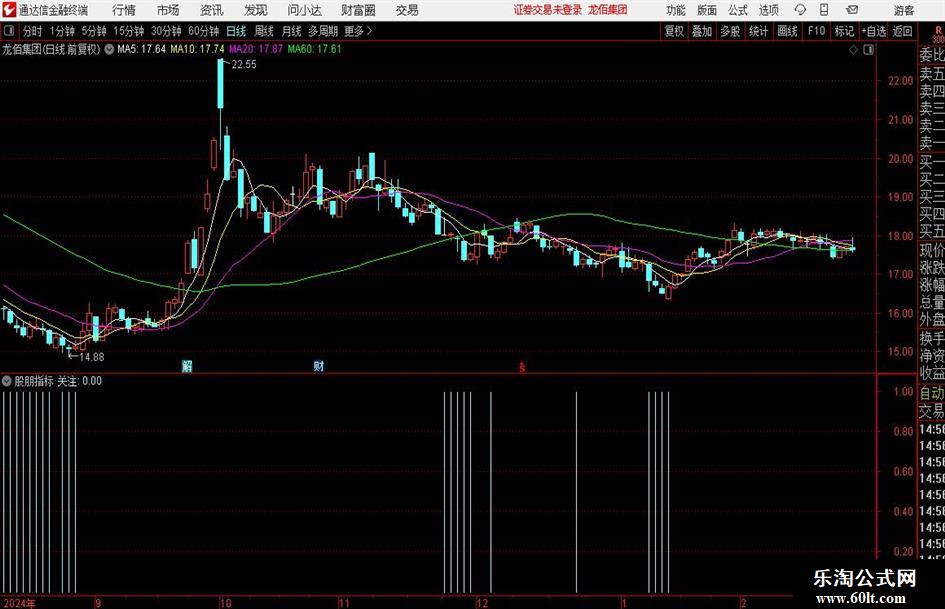Click the 22.00 price axis label
Image resolution: width=945 pixels, height=609 pixels.
(900, 81)
